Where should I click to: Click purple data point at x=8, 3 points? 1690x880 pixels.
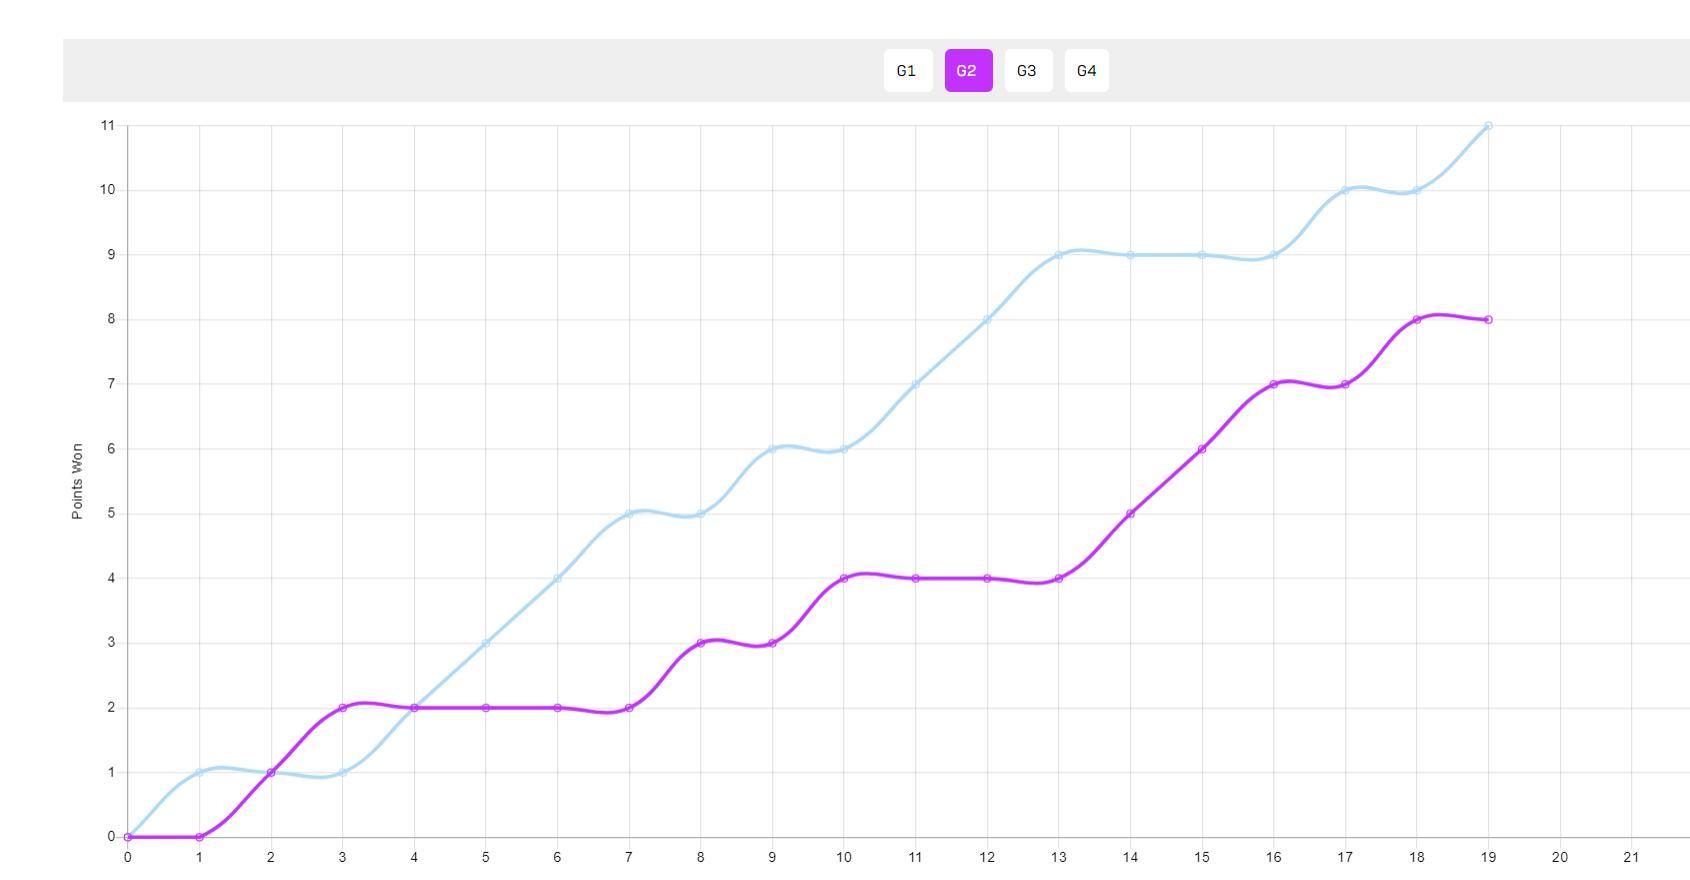click(701, 643)
